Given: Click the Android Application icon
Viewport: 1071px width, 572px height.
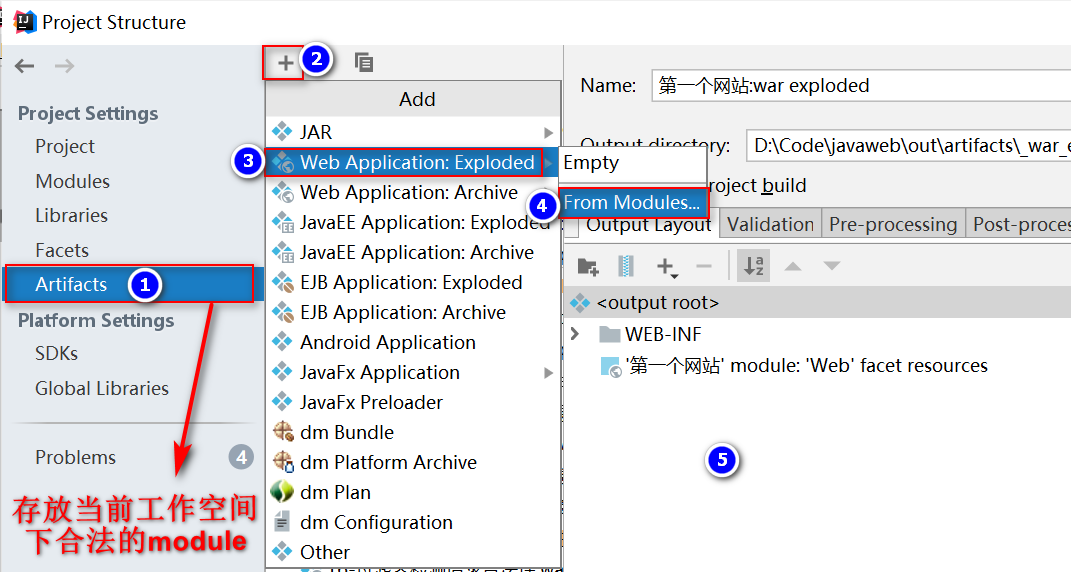Looking at the screenshot, I should (282, 341).
